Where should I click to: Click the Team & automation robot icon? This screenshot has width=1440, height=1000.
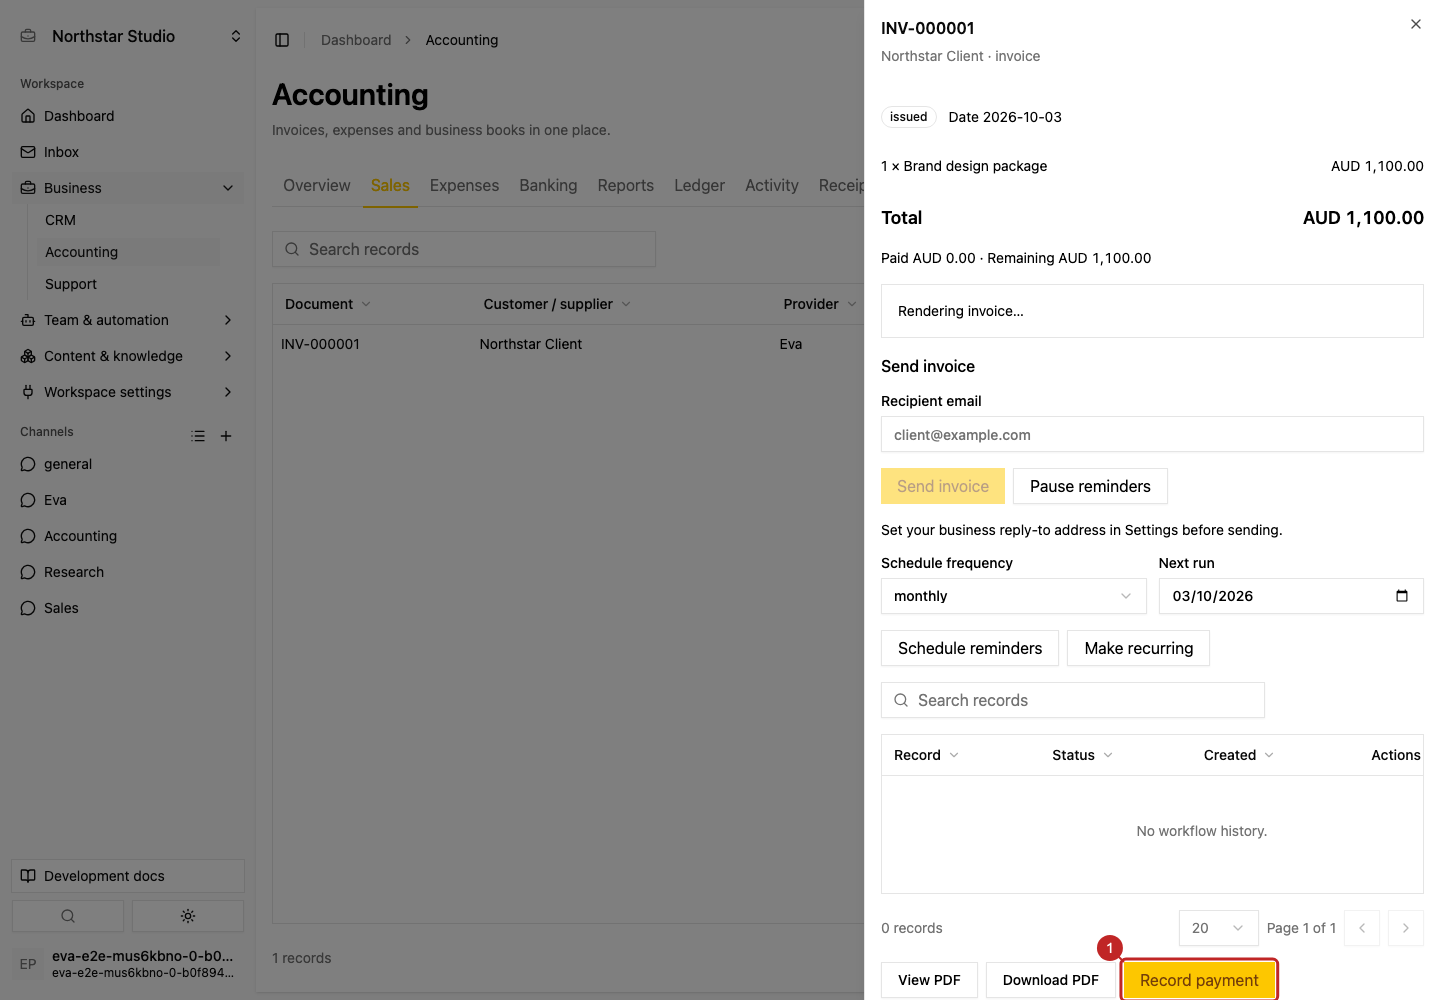pos(28,320)
